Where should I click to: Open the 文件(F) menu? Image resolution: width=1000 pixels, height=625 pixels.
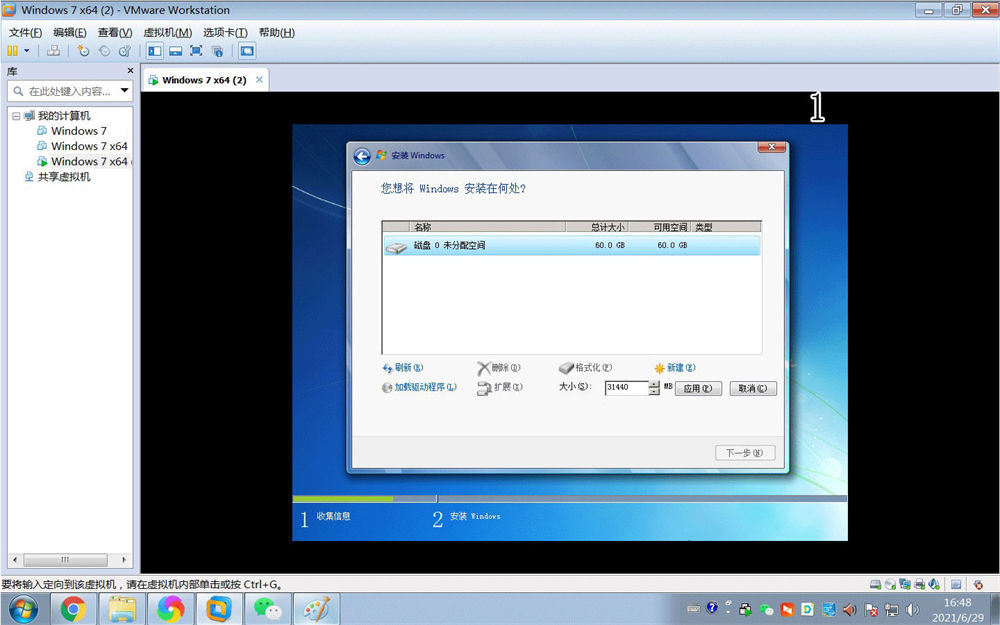click(x=26, y=33)
